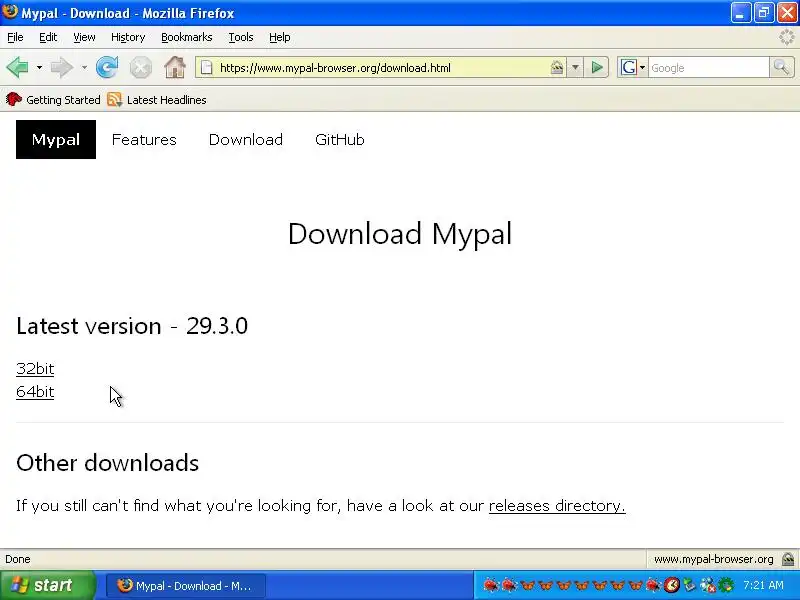Click the Other downloads heading

(107, 463)
